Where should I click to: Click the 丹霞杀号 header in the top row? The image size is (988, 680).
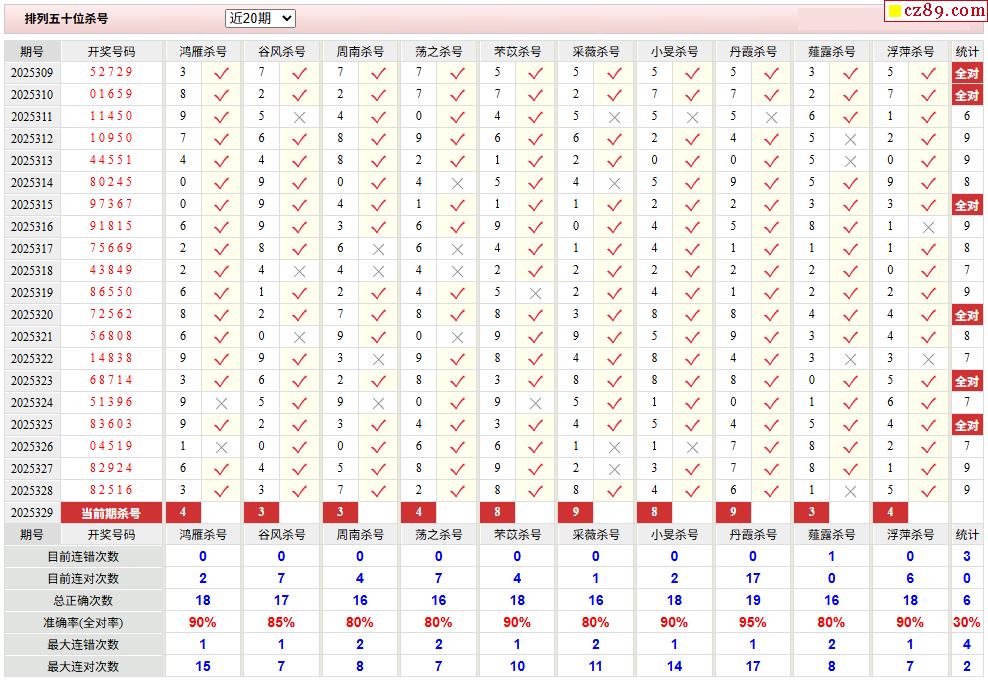point(753,51)
